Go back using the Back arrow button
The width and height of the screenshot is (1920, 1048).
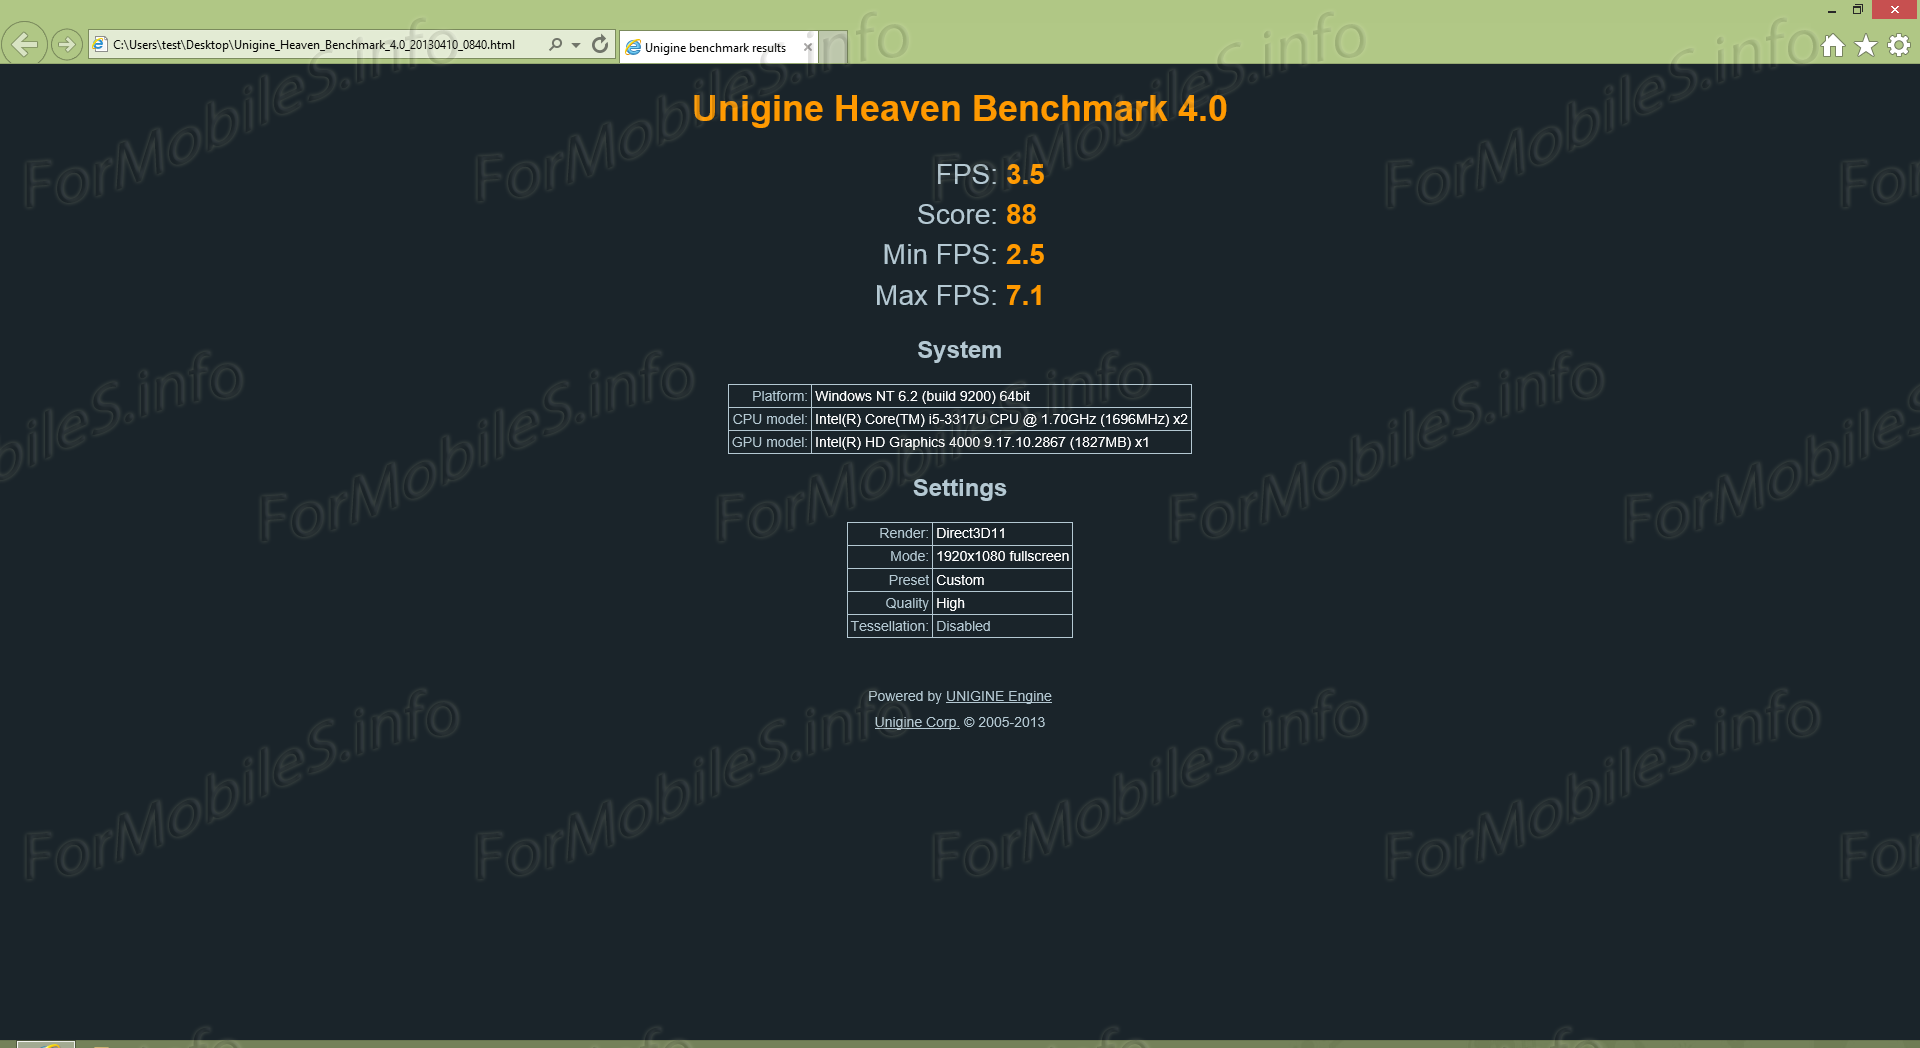24,44
